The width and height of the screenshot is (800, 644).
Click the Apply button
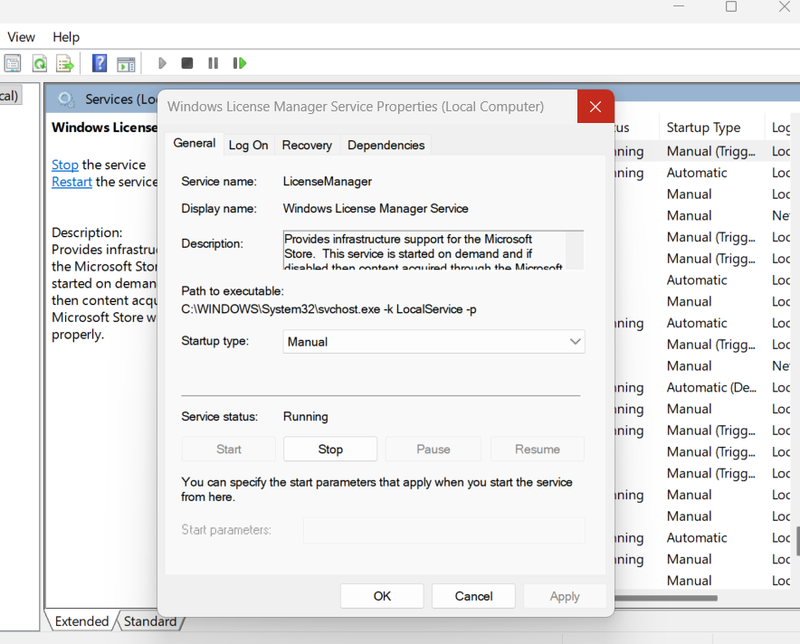tap(564, 596)
